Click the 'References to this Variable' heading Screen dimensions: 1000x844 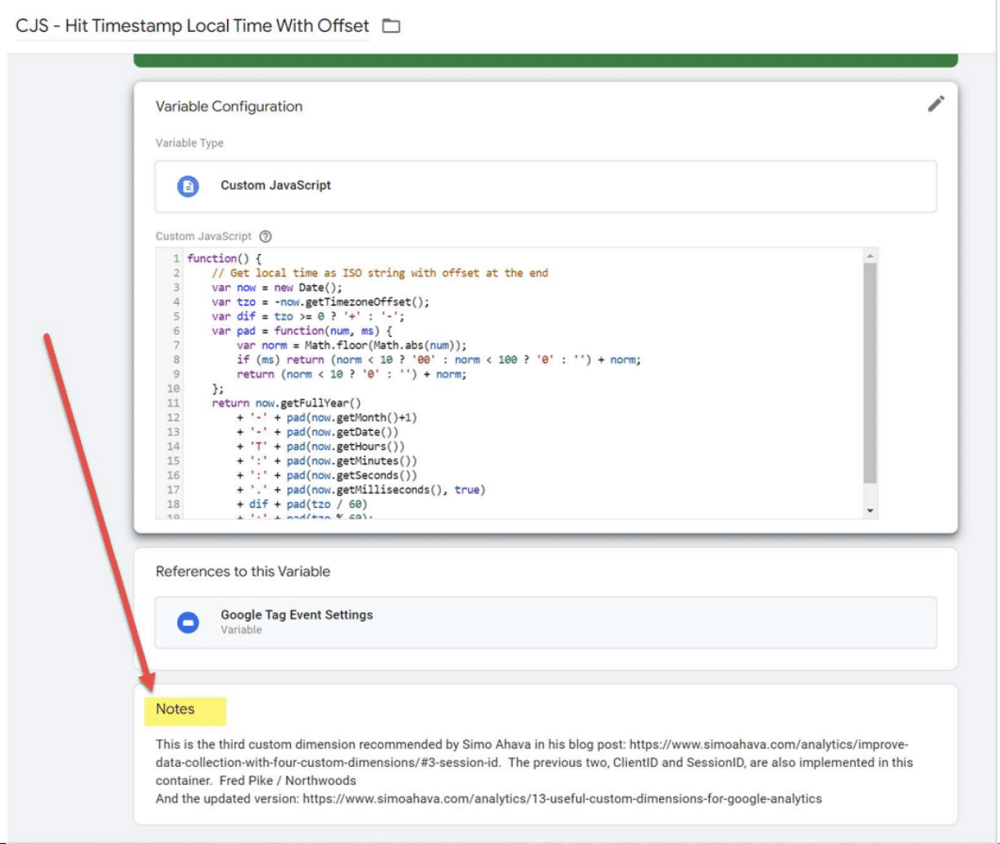(242, 572)
